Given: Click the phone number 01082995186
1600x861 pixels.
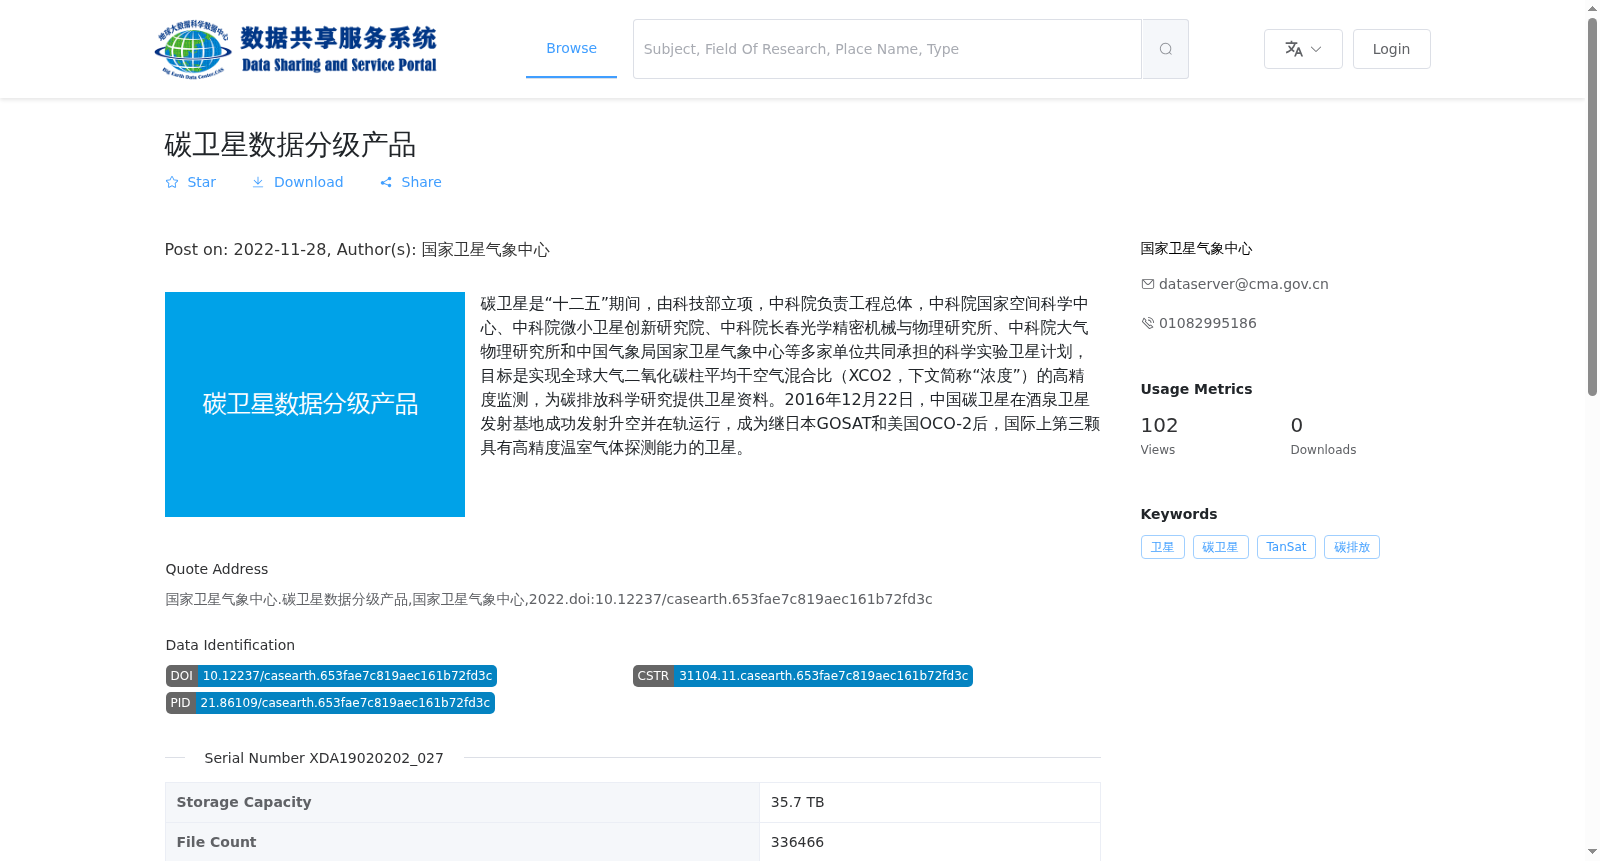Looking at the screenshot, I should [x=1207, y=323].
